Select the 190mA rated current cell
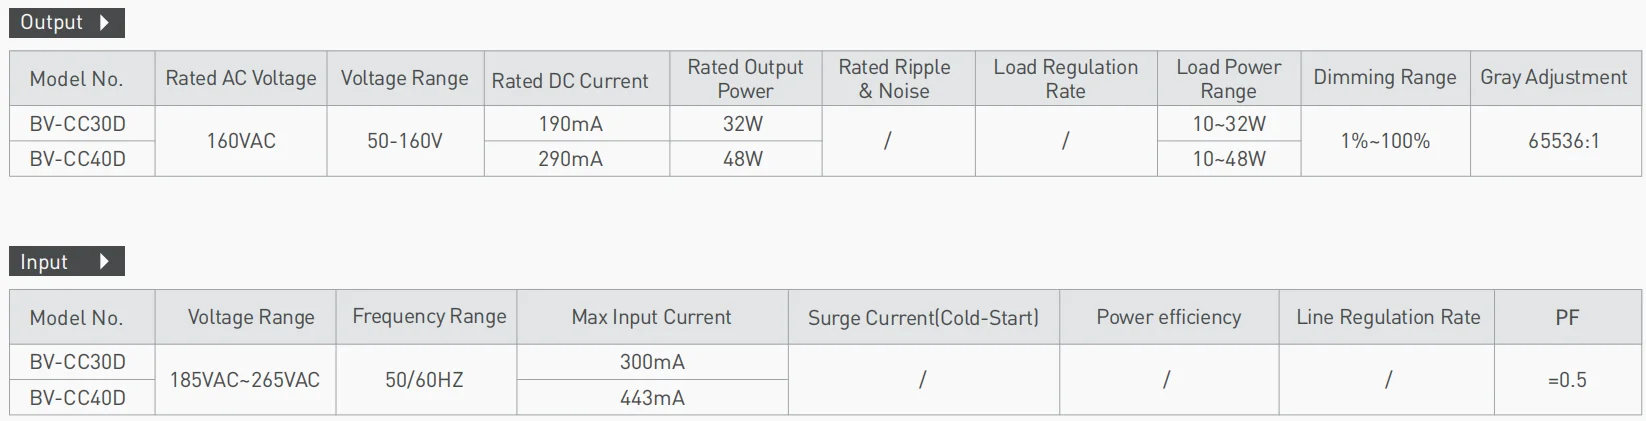The width and height of the screenshot is (1646, 421). point(570,124)
